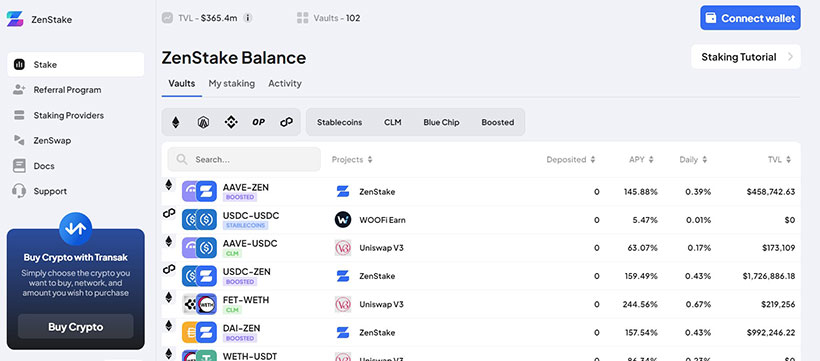Focus the vault Search field
This screenshot has height=361, width=820.
pos(244,159)
